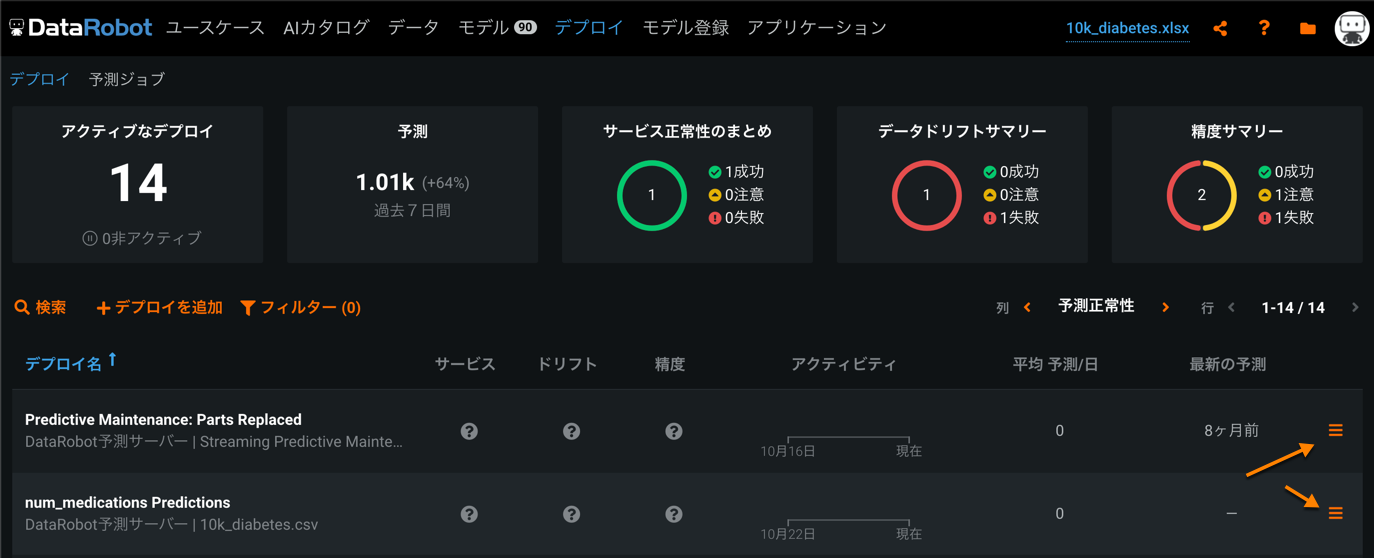Open actions menu for Predictive Maintenance row
Image resolution: width=1374 pixels, height=558 pixels.
click(x=1335, y=430)
